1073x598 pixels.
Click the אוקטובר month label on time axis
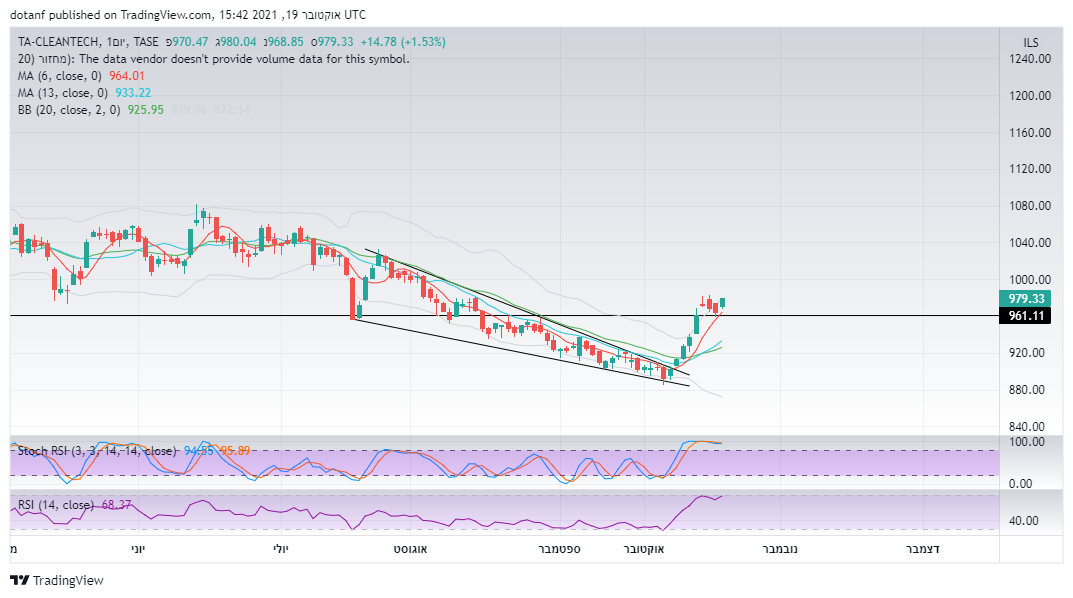[643, 549]
